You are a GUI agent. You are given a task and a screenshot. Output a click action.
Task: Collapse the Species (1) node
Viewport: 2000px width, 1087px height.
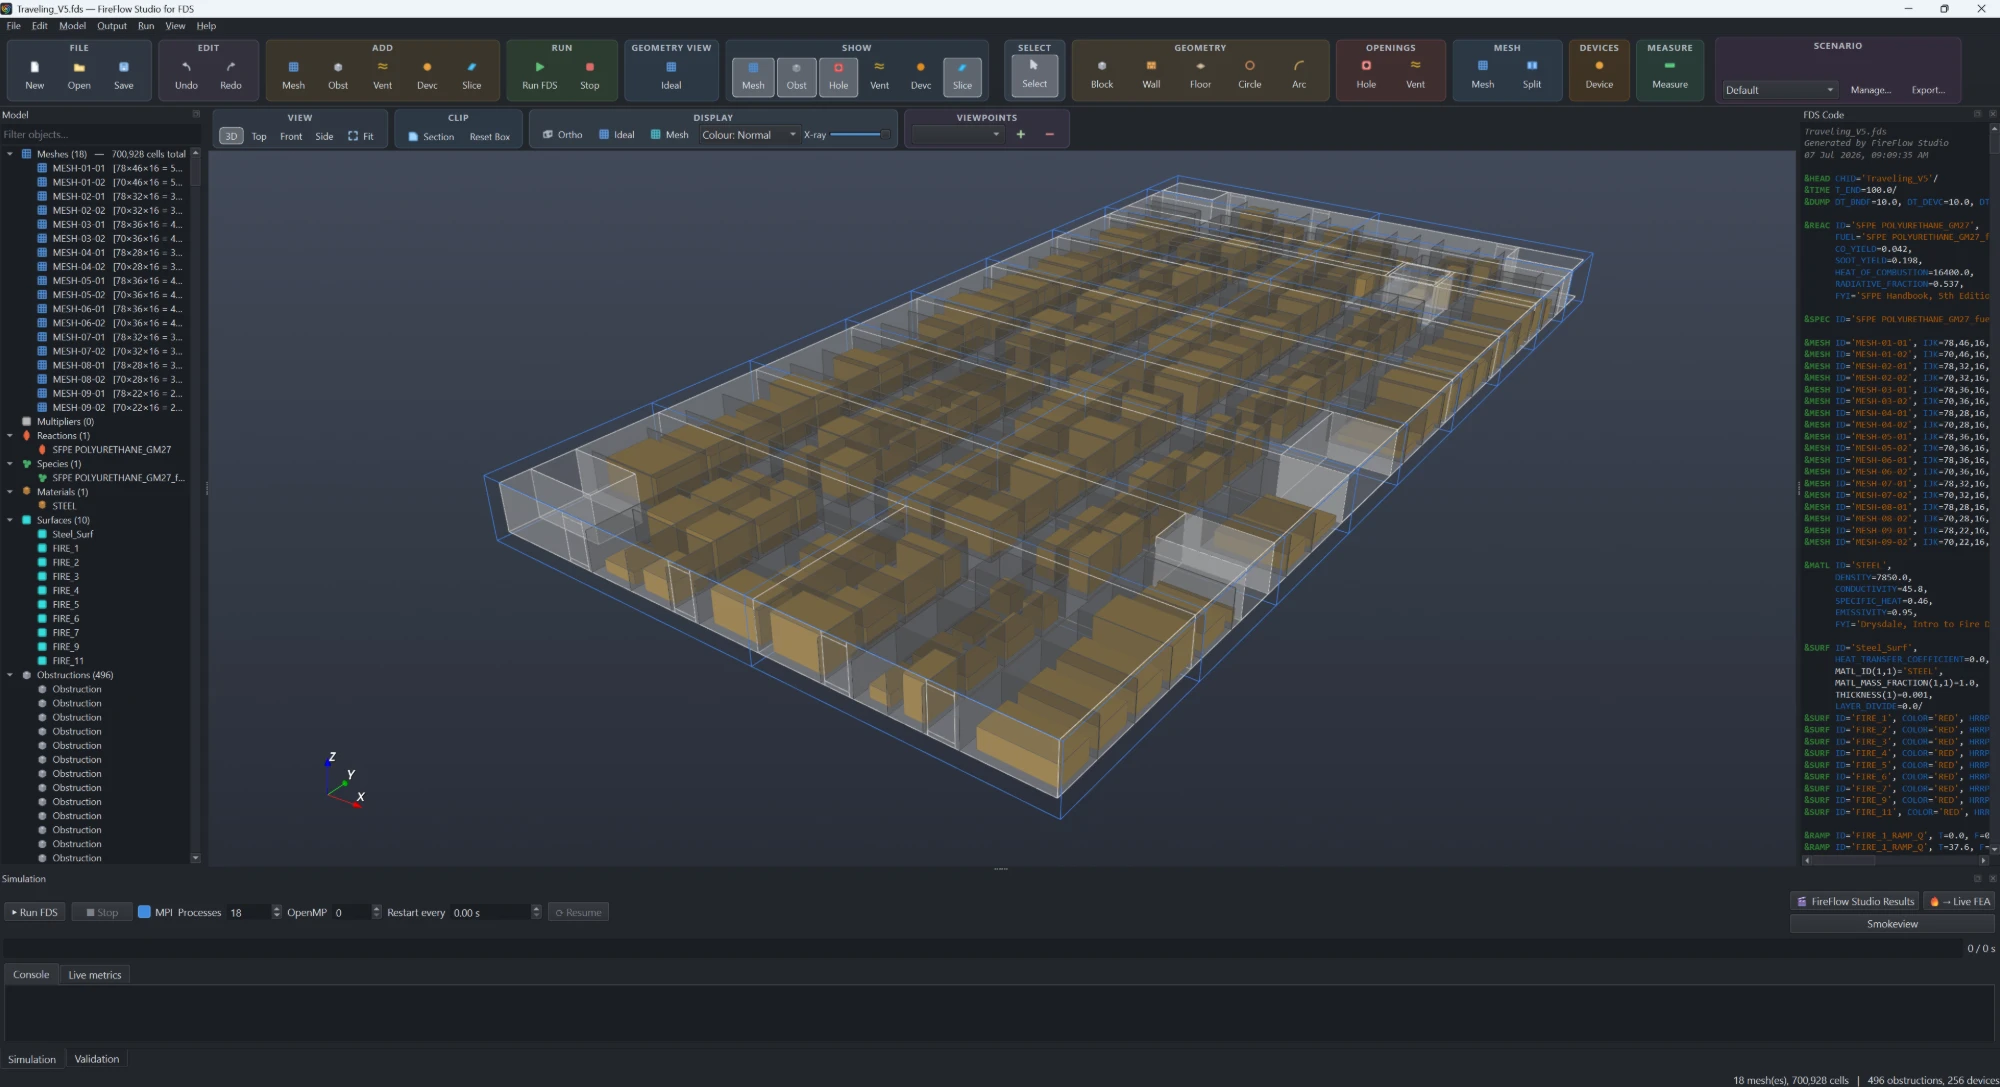pos(10,464)
